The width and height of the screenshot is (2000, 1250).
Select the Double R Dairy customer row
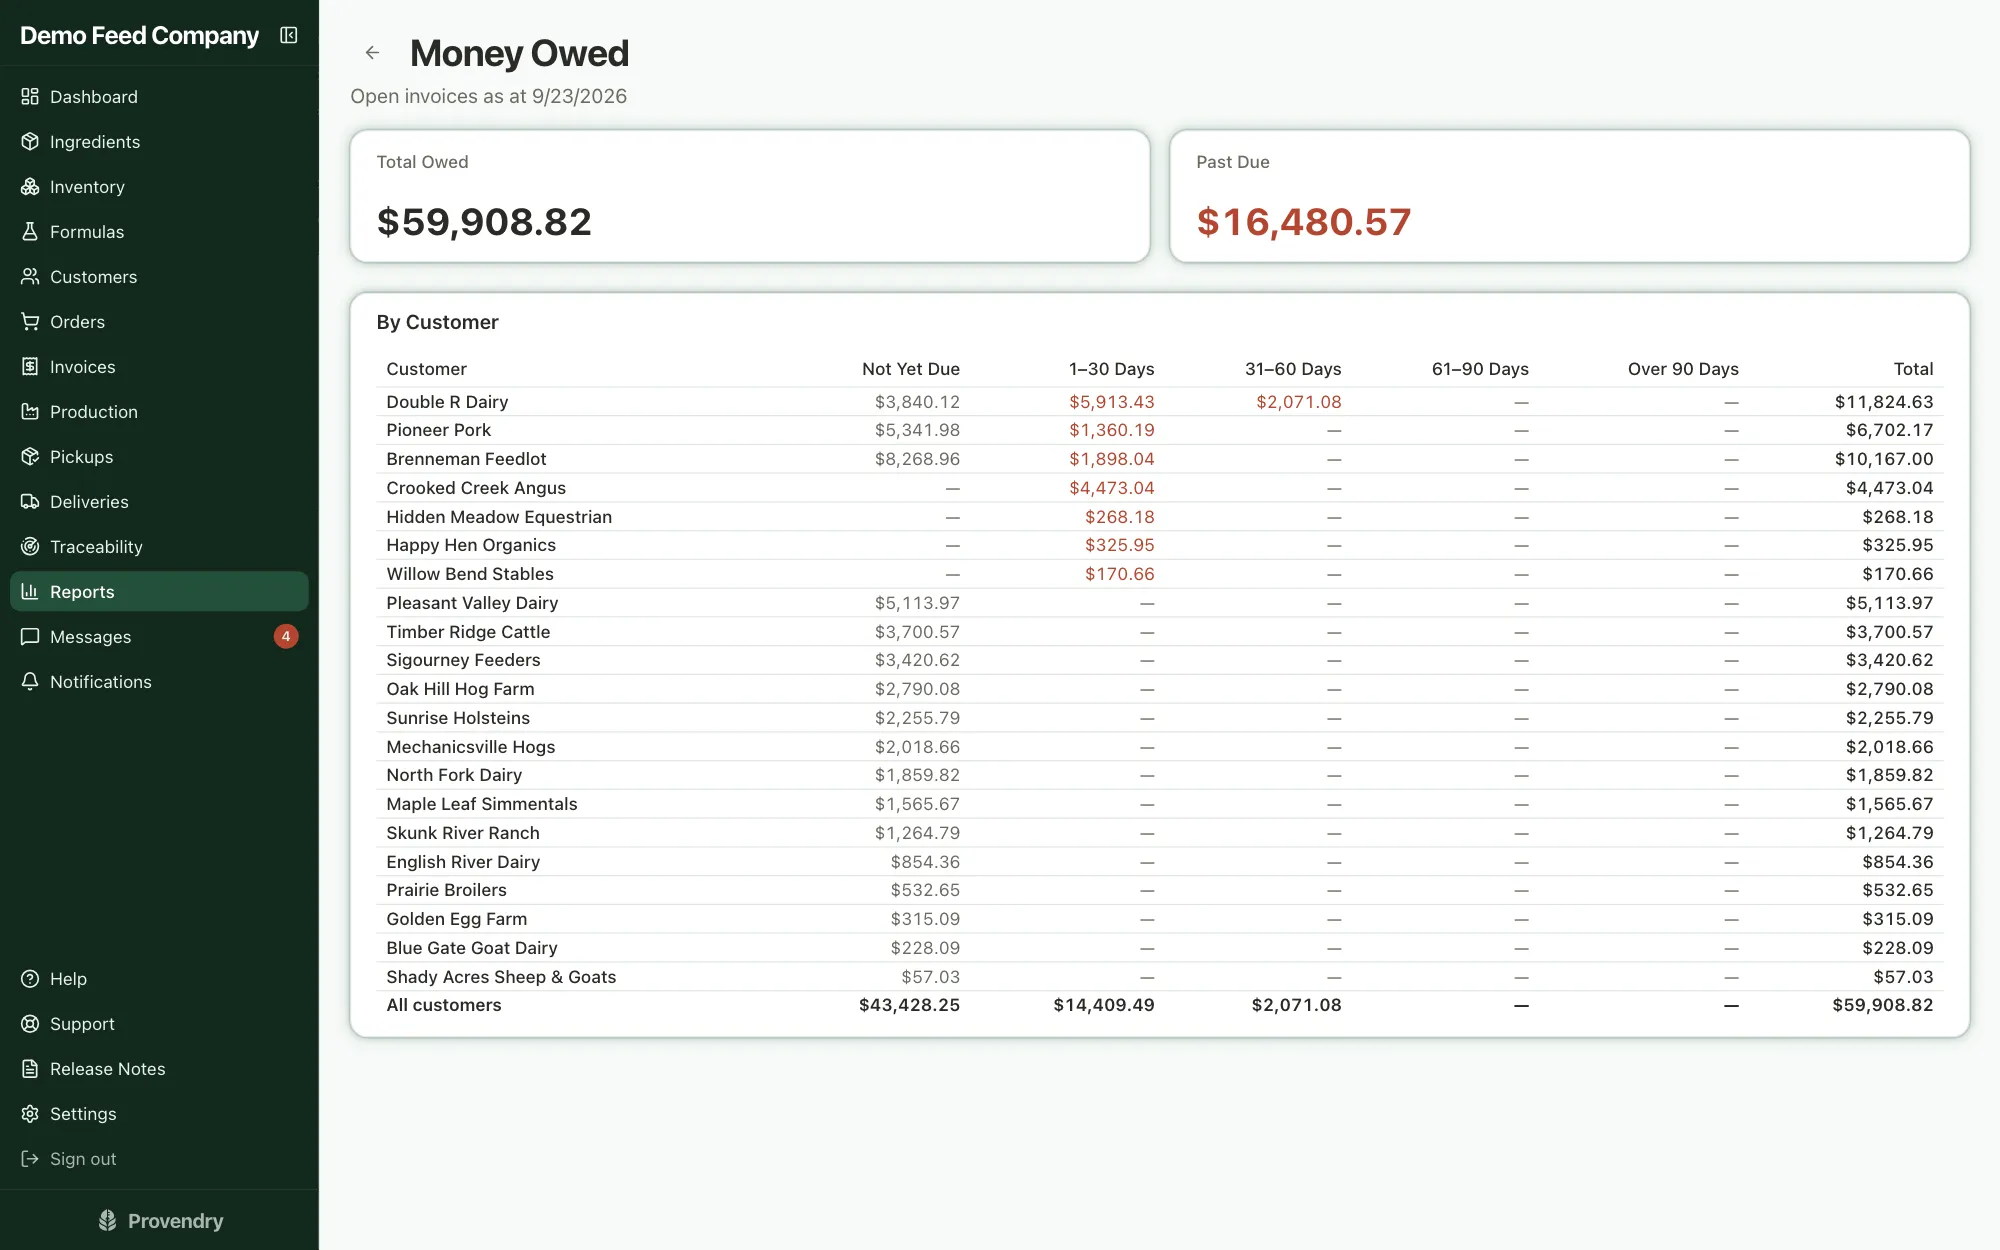click(1160, 402)
